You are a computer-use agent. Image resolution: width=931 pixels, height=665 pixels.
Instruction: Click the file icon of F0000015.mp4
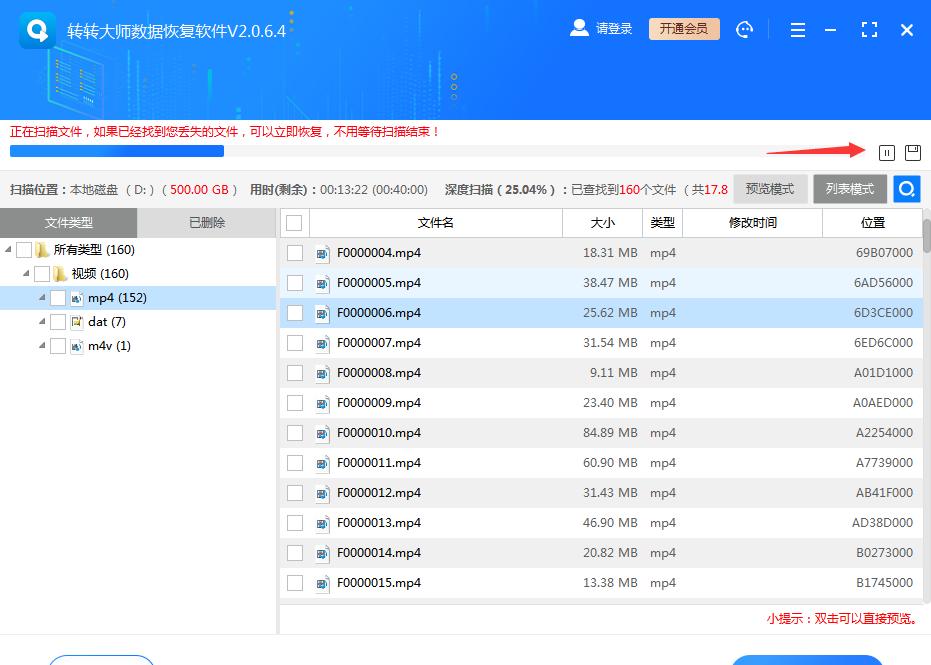point(322,583)
